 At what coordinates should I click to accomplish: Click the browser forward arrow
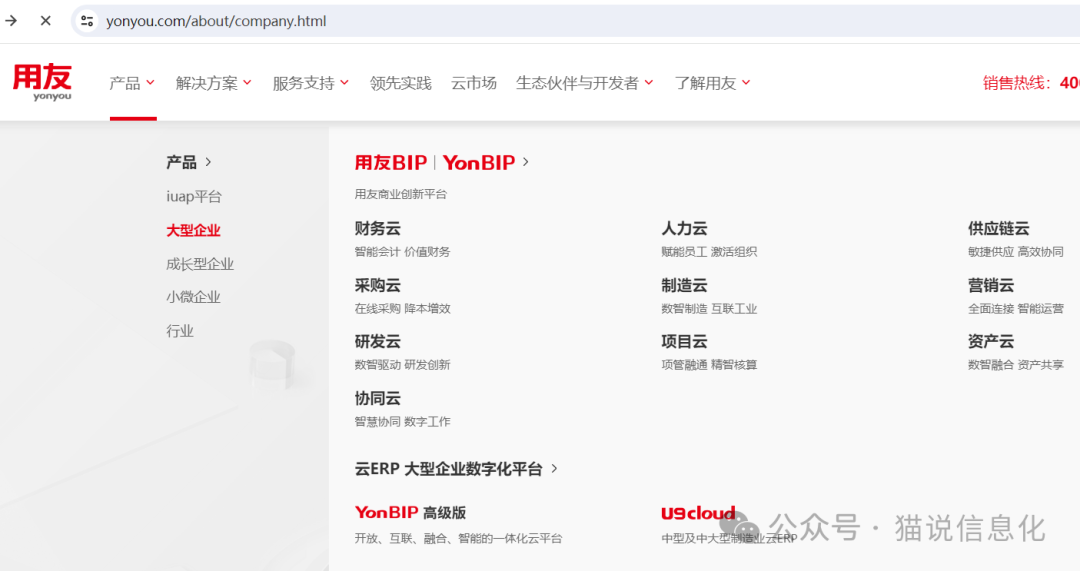[11, 21]
